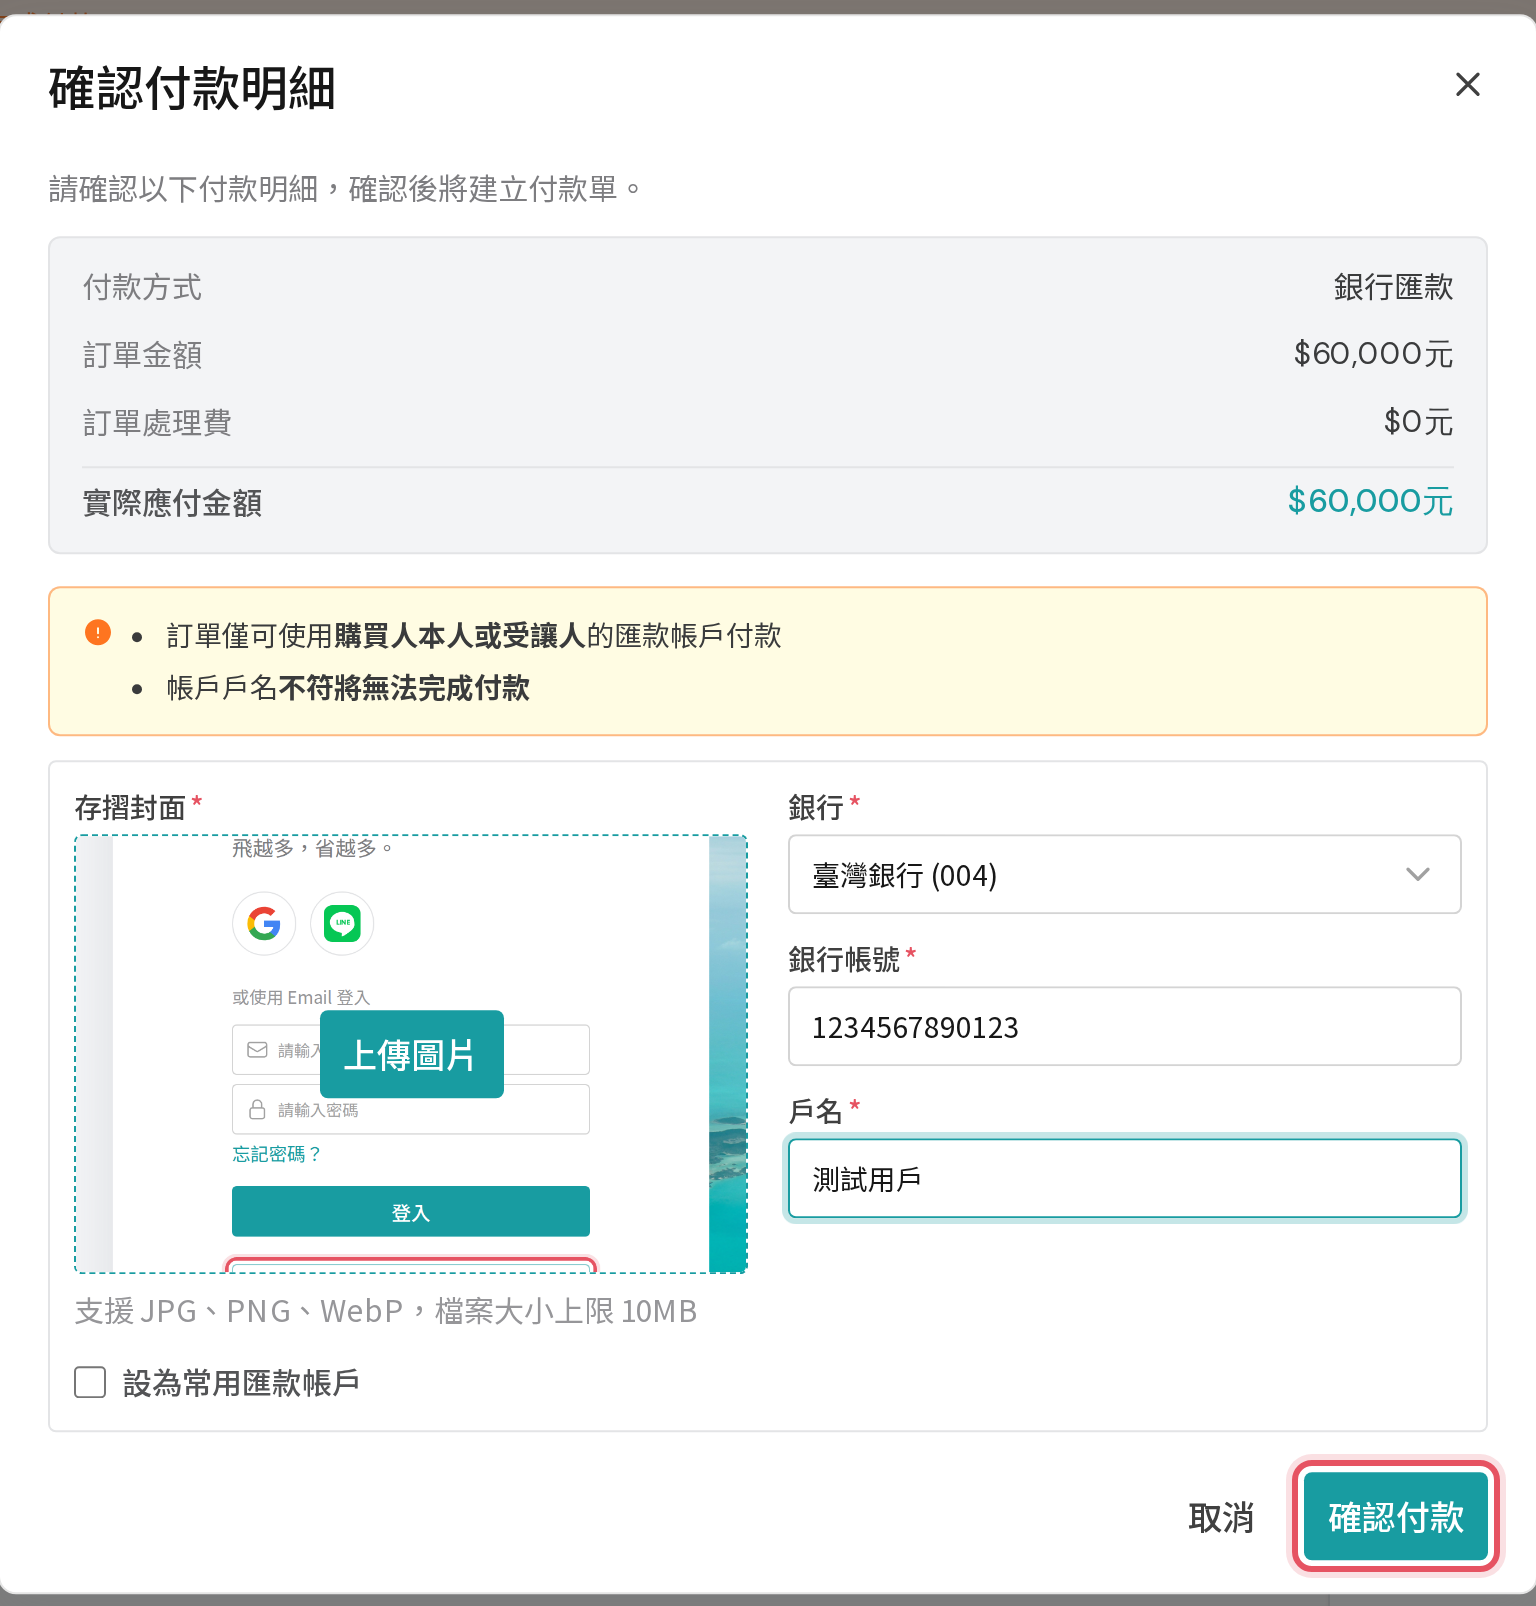
Task: Click the 設為常用匯款帳戶 label text
Action: point(241,1383)
